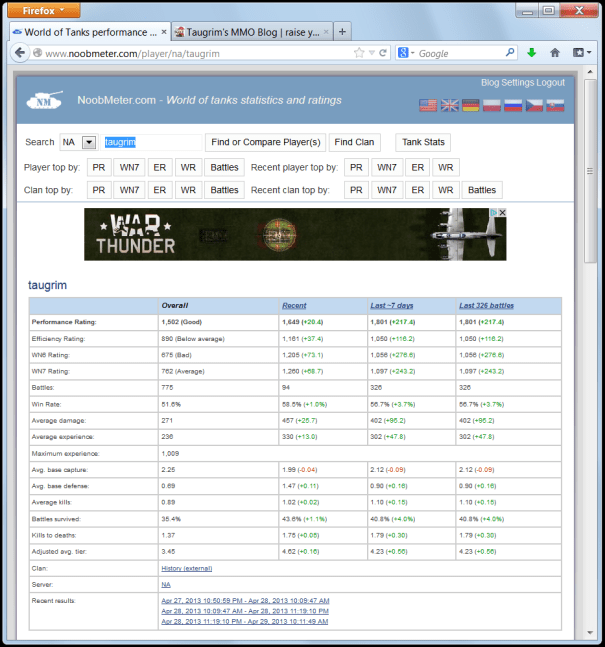Sort Player top by PR
Screen dimensions: 605x647
99,168
